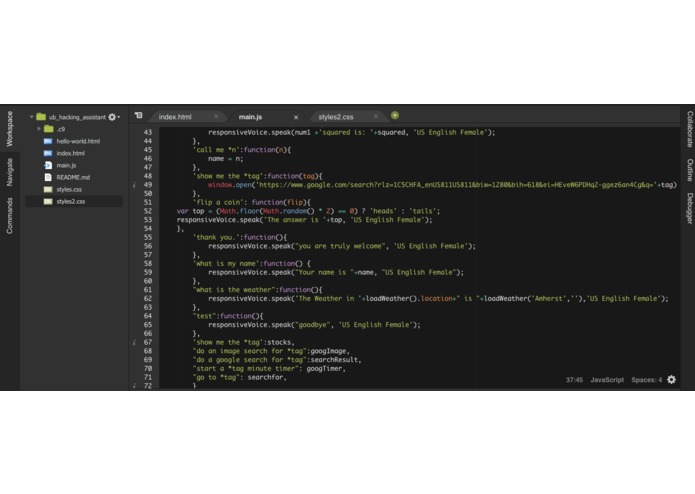
Task: Switch to the styles2.css tab
Action: [336, 117]
